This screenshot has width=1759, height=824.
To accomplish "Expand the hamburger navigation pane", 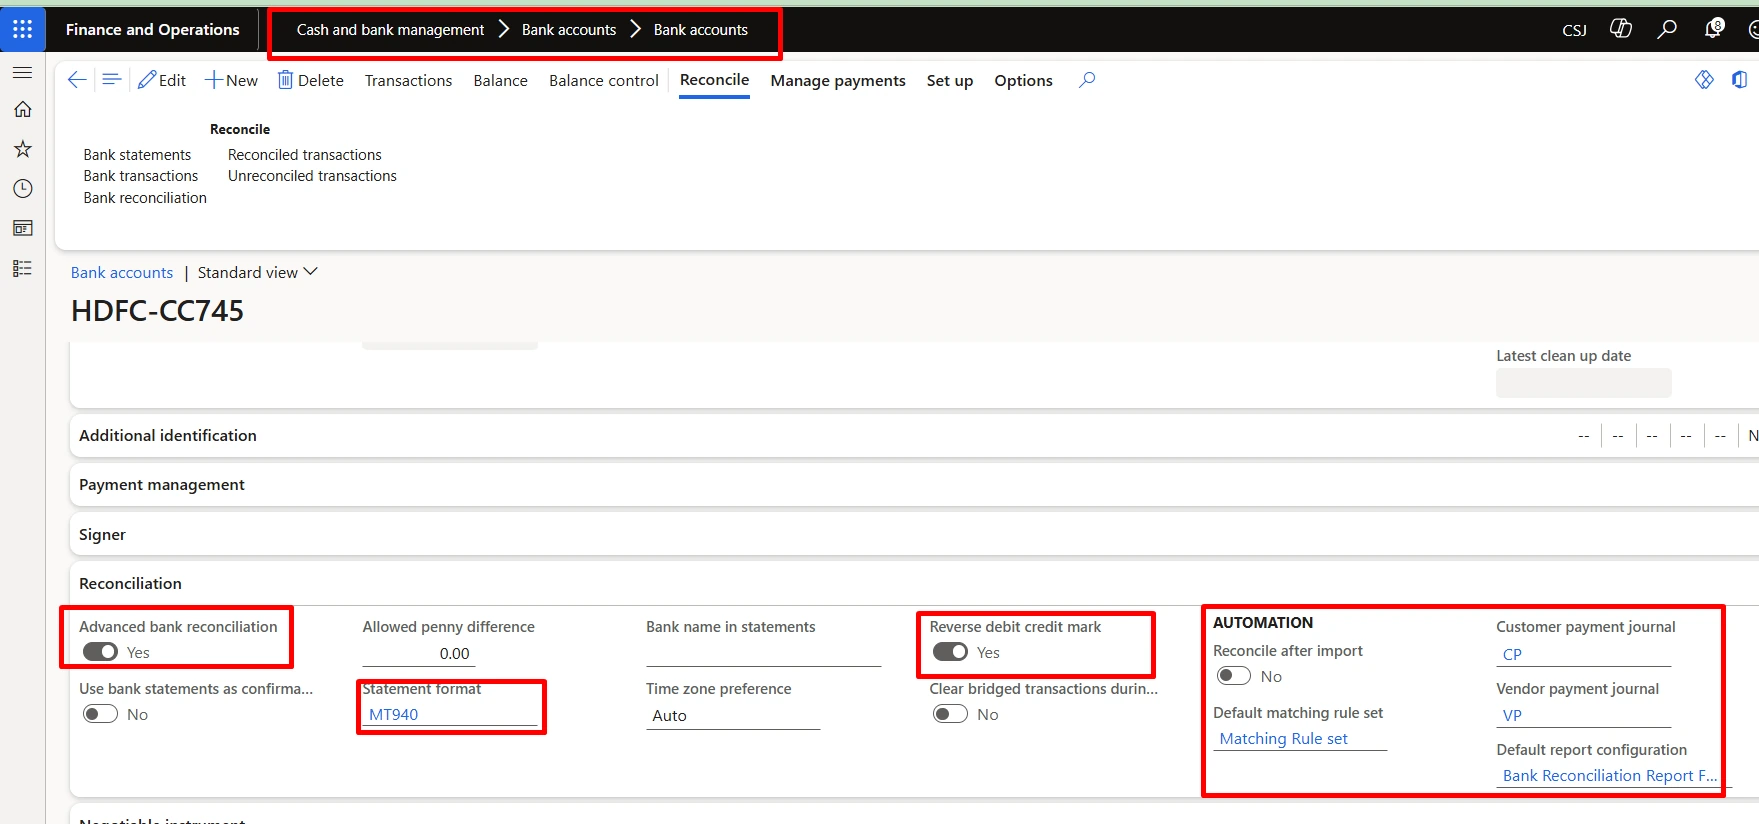I will click(22, 72).
